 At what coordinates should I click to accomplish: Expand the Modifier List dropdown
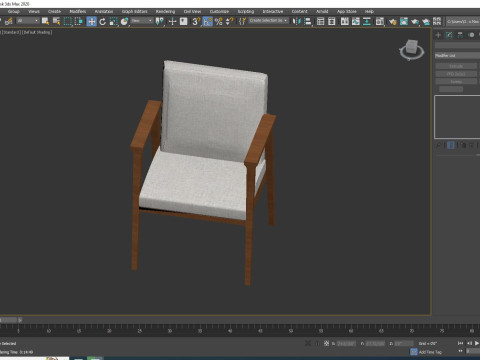click(x=457, y=55)
